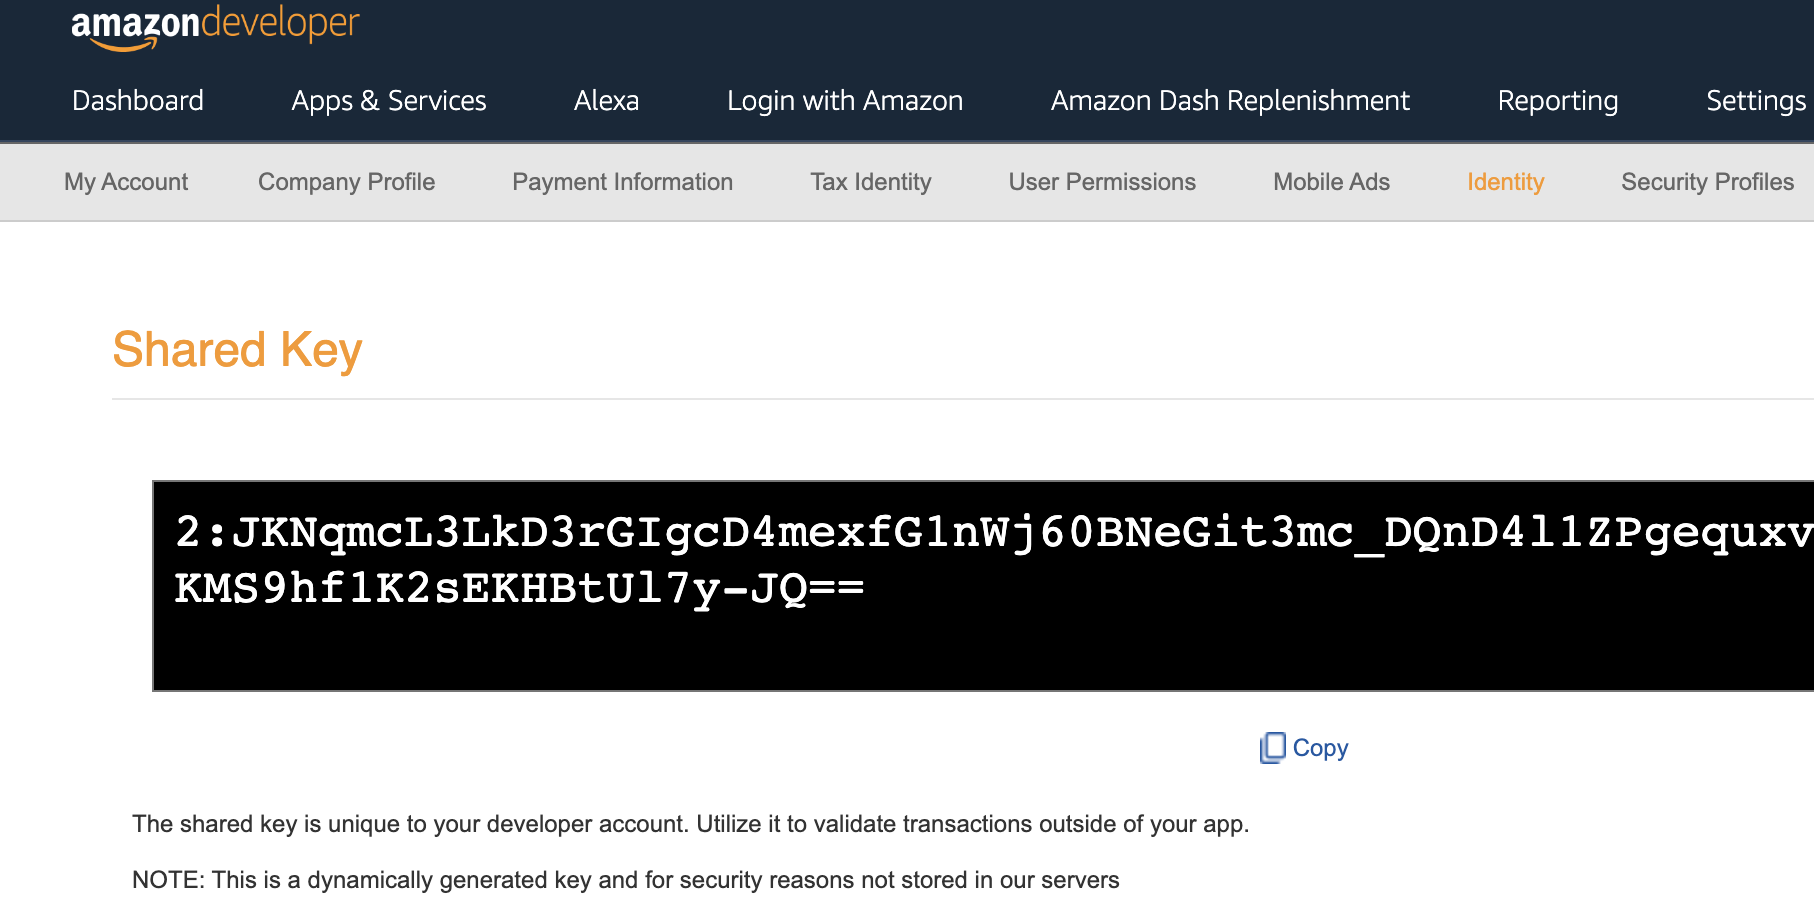Screen dimensions: 1814x916
Task: Switch to the My Account tab
Action: [x=125, y=181]
